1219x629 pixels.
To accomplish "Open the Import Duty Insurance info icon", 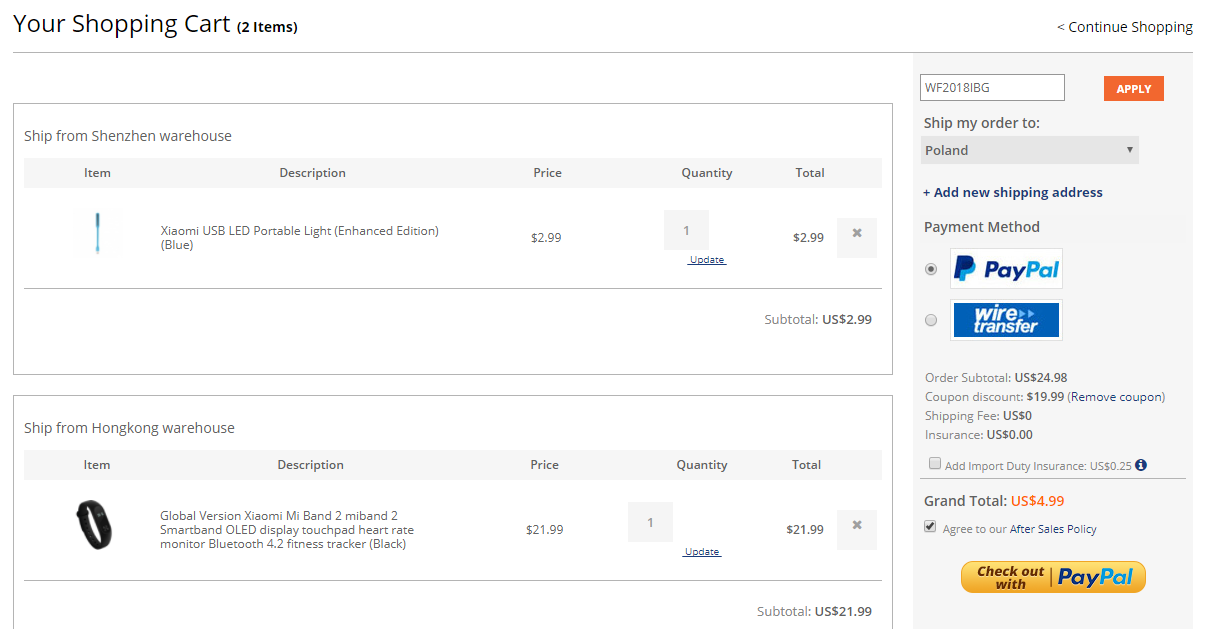I will click(x=1141, y=465).
